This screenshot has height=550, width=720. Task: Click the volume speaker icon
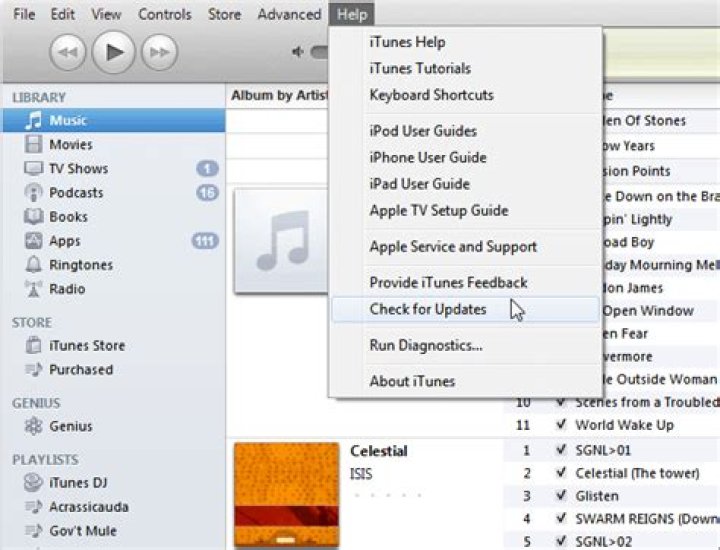298,52
